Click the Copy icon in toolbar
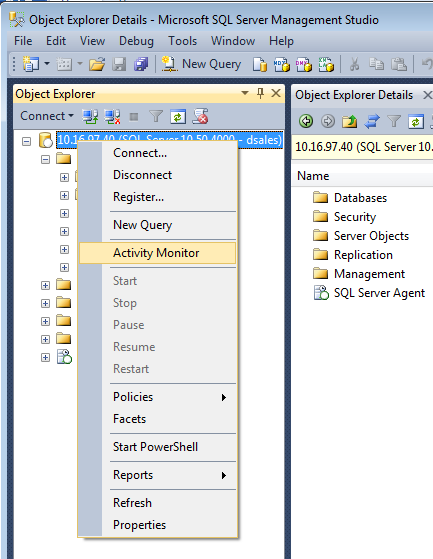The width and height of the screenshot is (433, 559). (376, 64)
